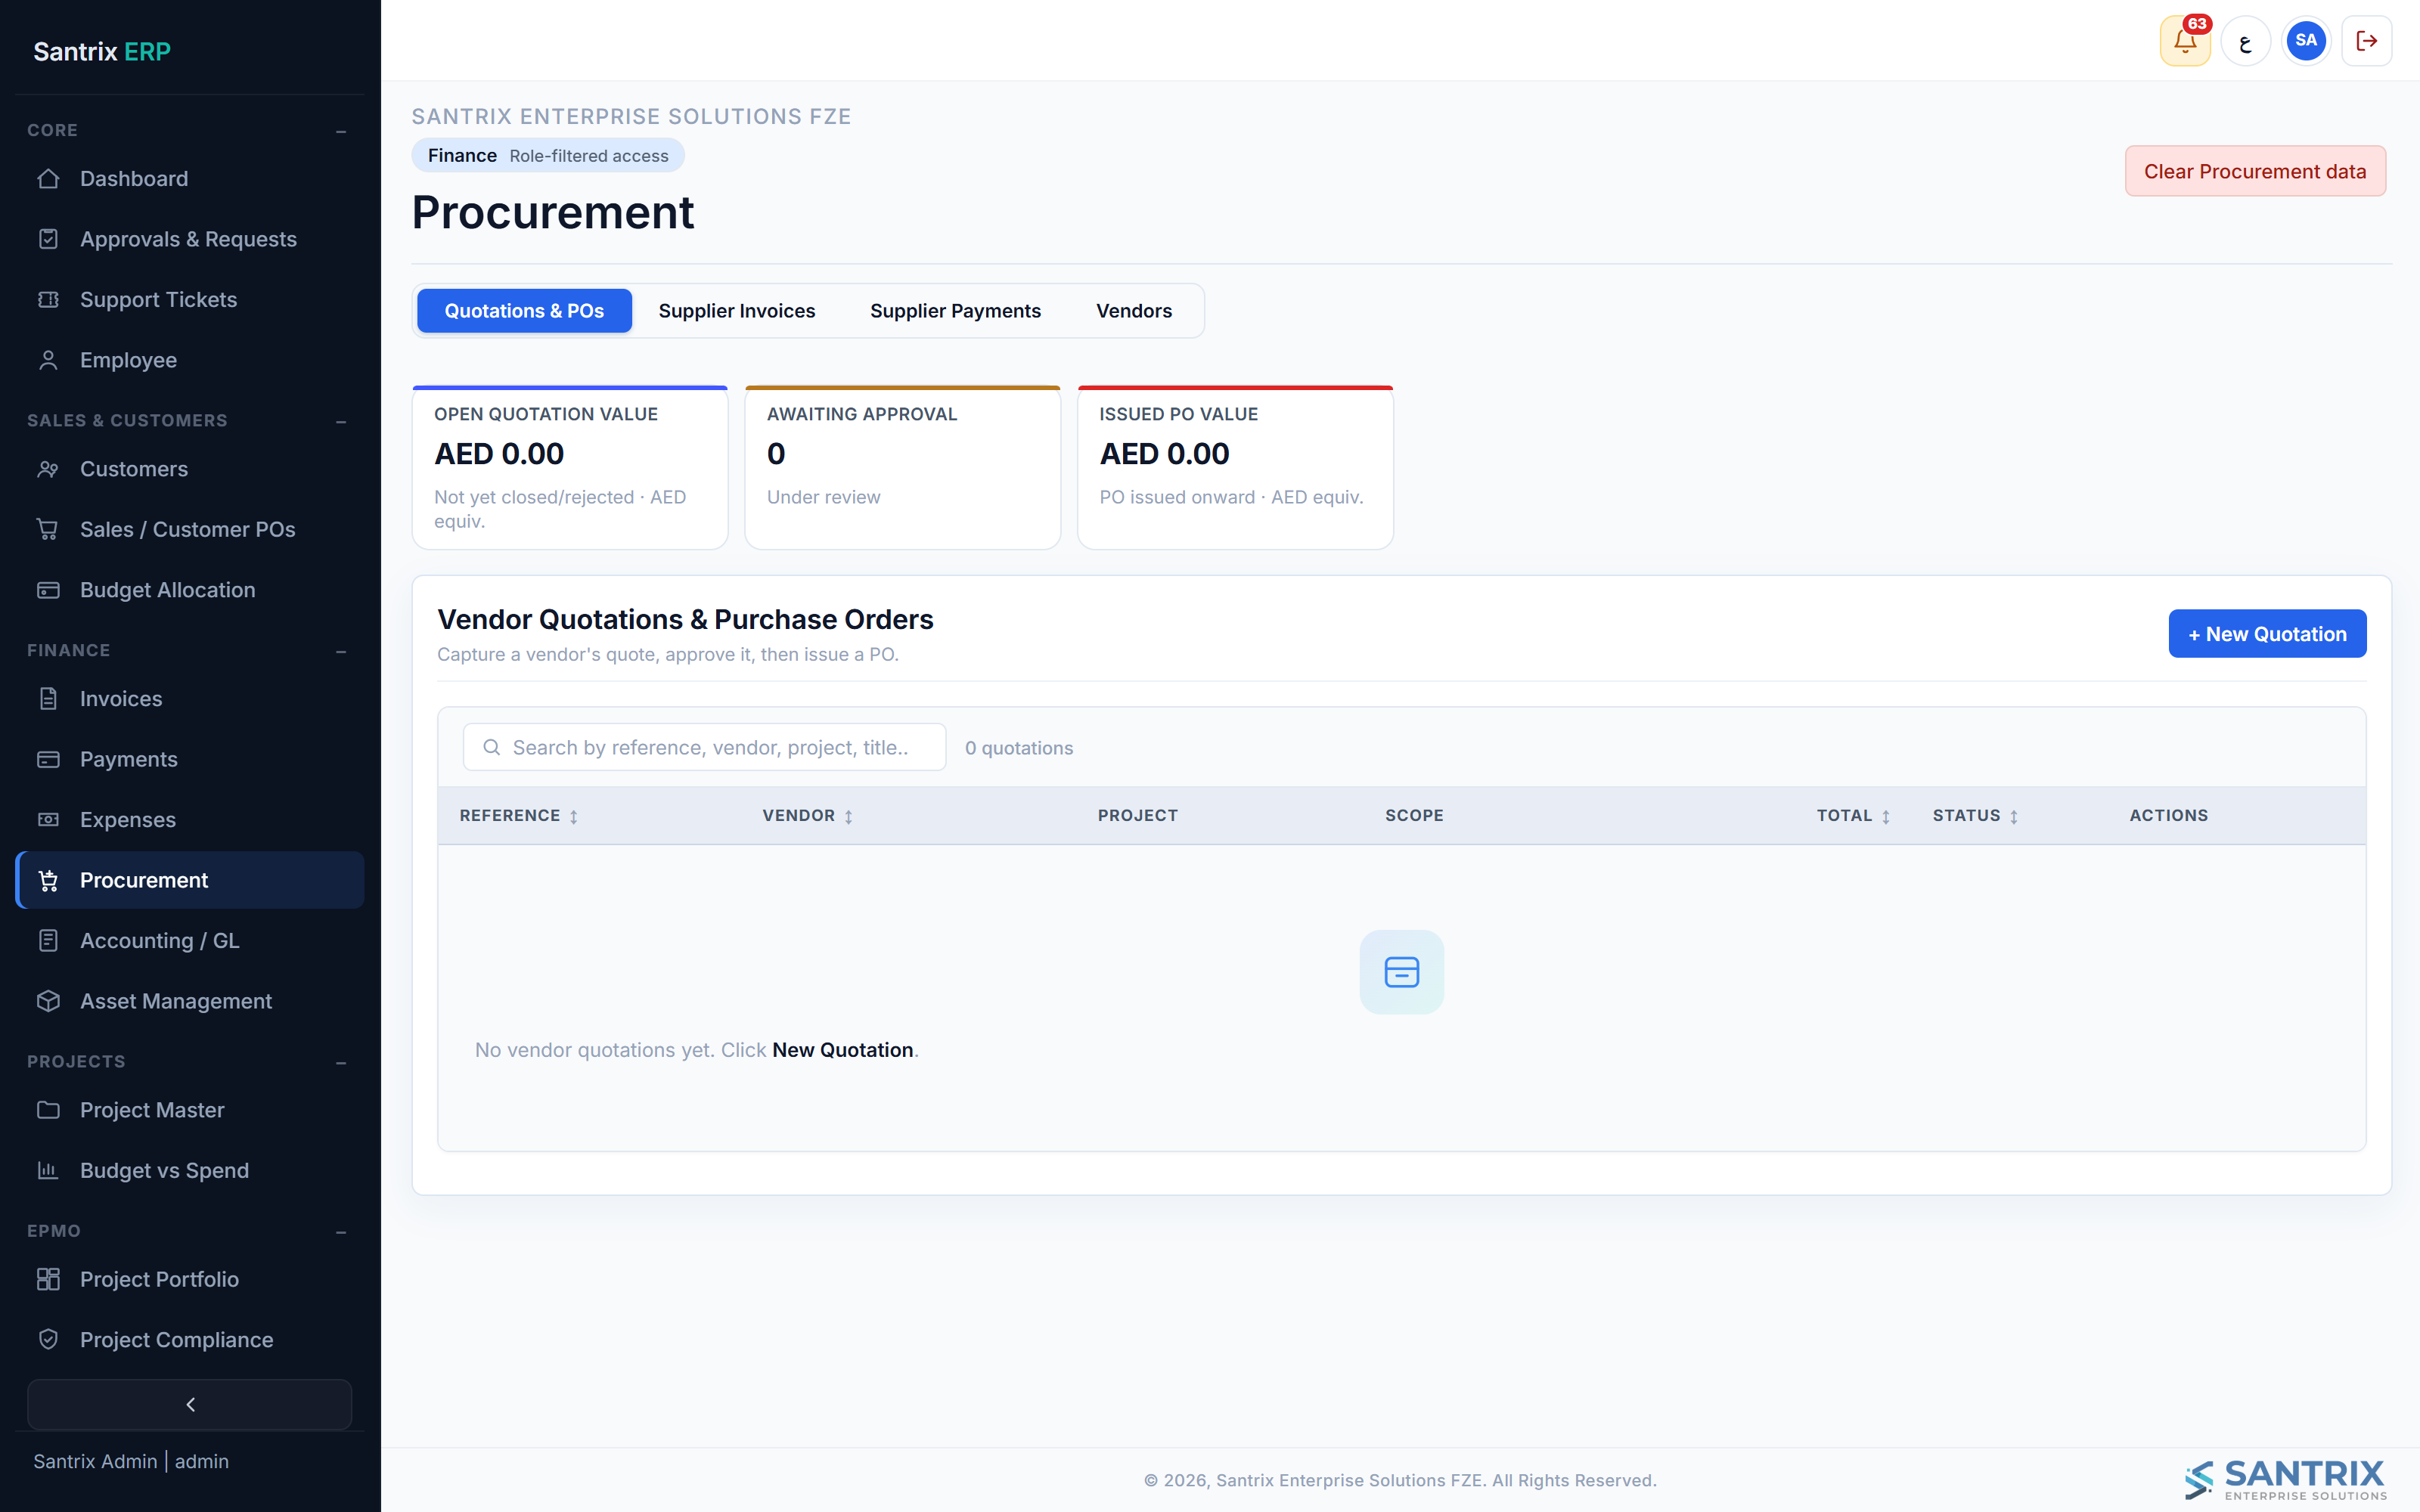This screenshot has height=1512, width=2420.
Task: Collapse the sidebar with the chevron button
Action: 190,1405
